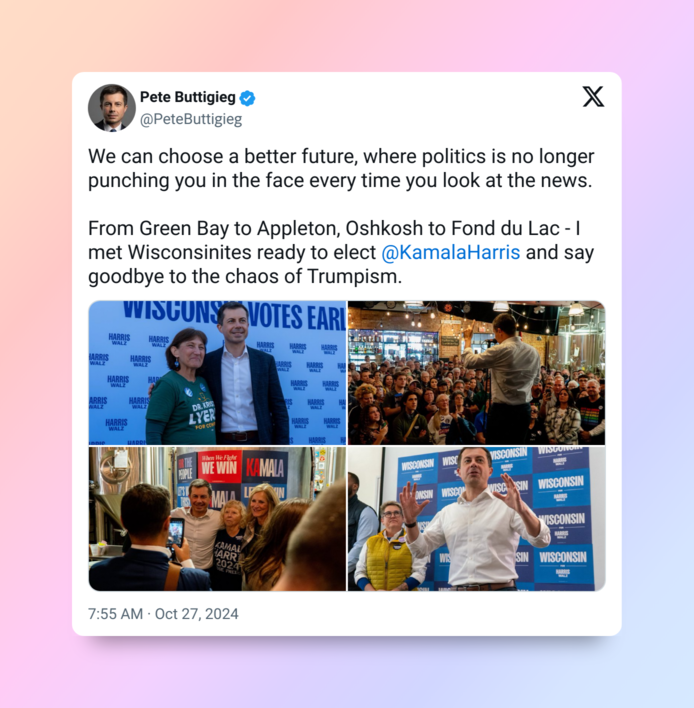Image resolution: width=694 pixels, height=708 pixels.
Task: Open the Wisconsin Votes Early backdrop photo
Action: point(217,373)
